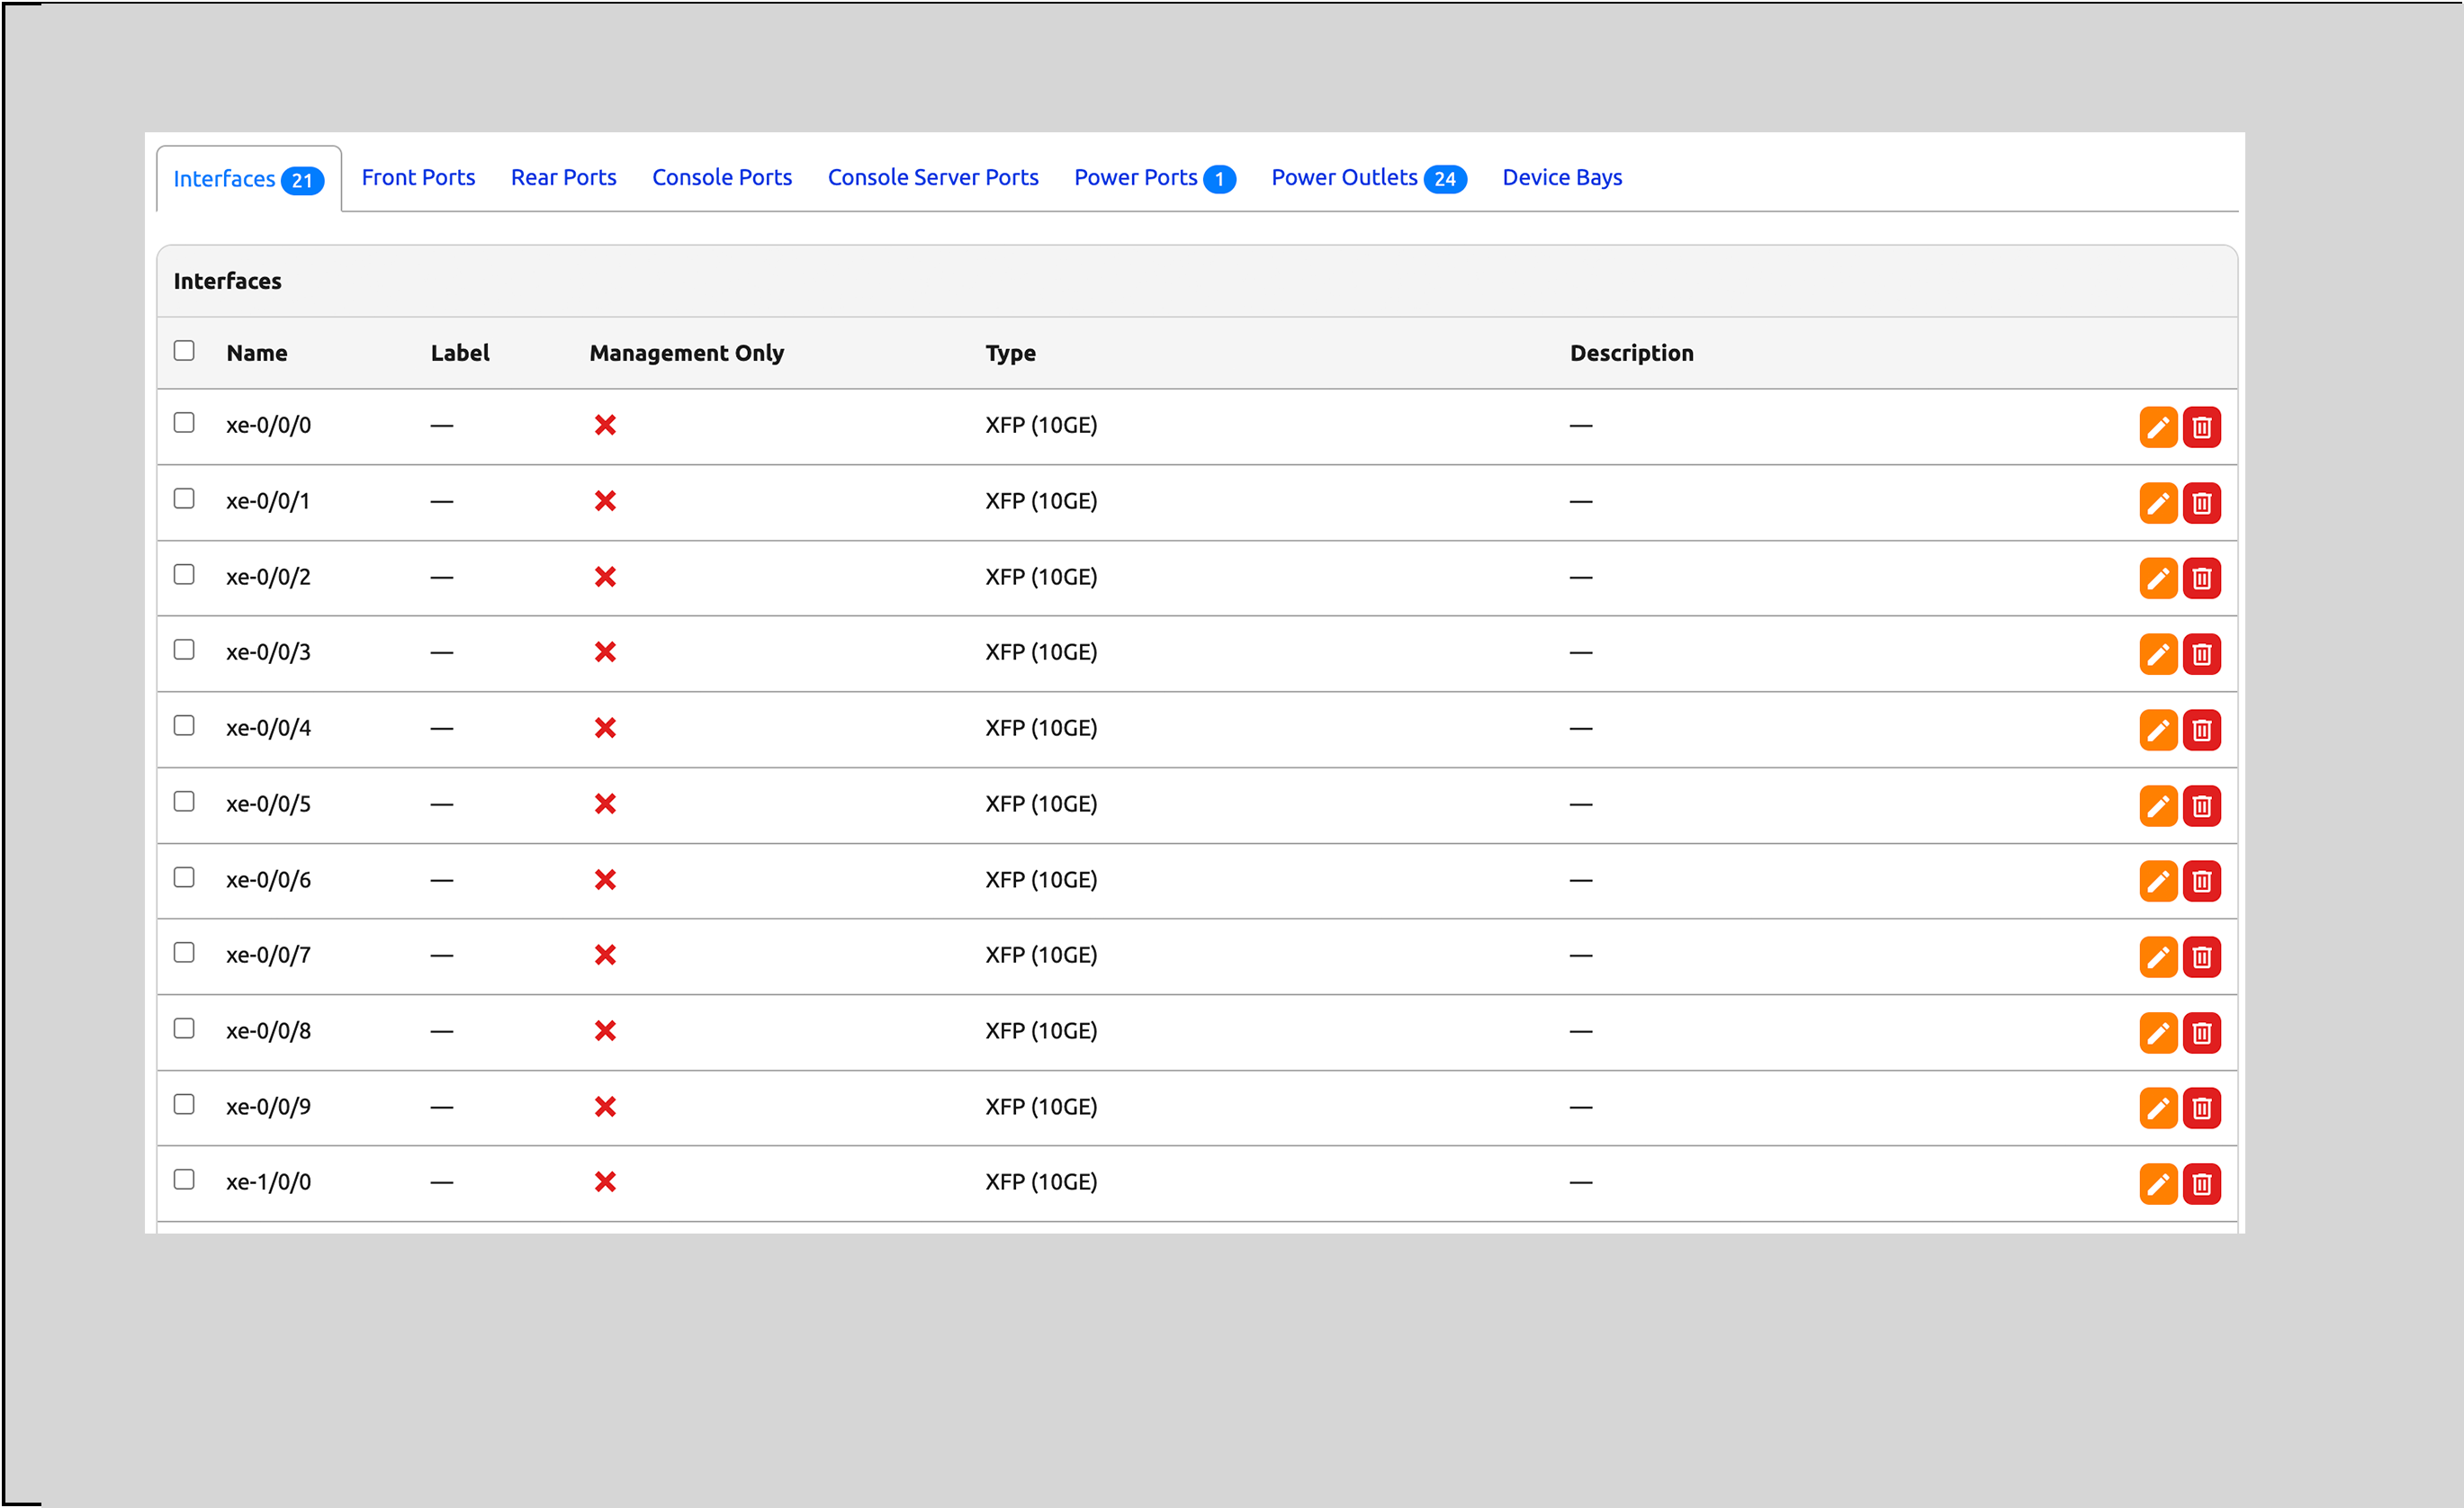This screenshot has height=1508, width=2464.
Task: Click the edit icon for xe-1/0/0
Action: point(2156,1182)
